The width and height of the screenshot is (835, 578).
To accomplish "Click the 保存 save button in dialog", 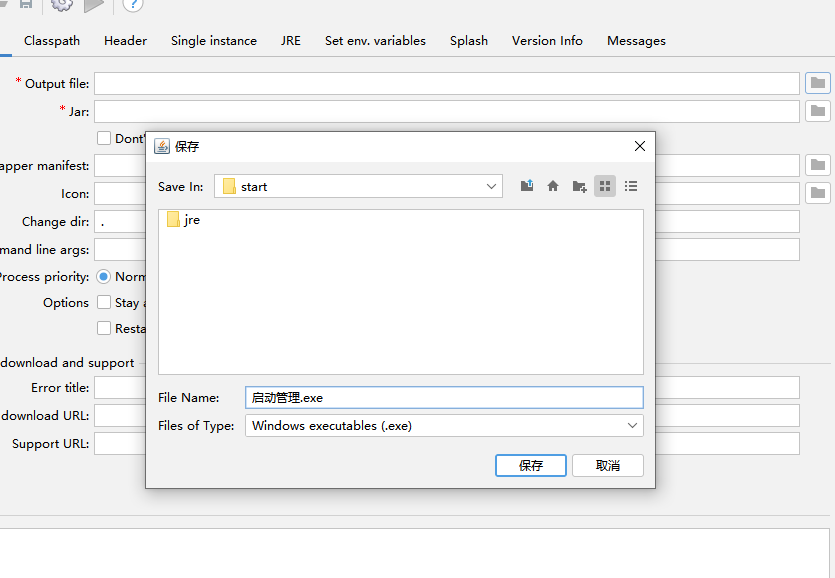I will 530,466.
